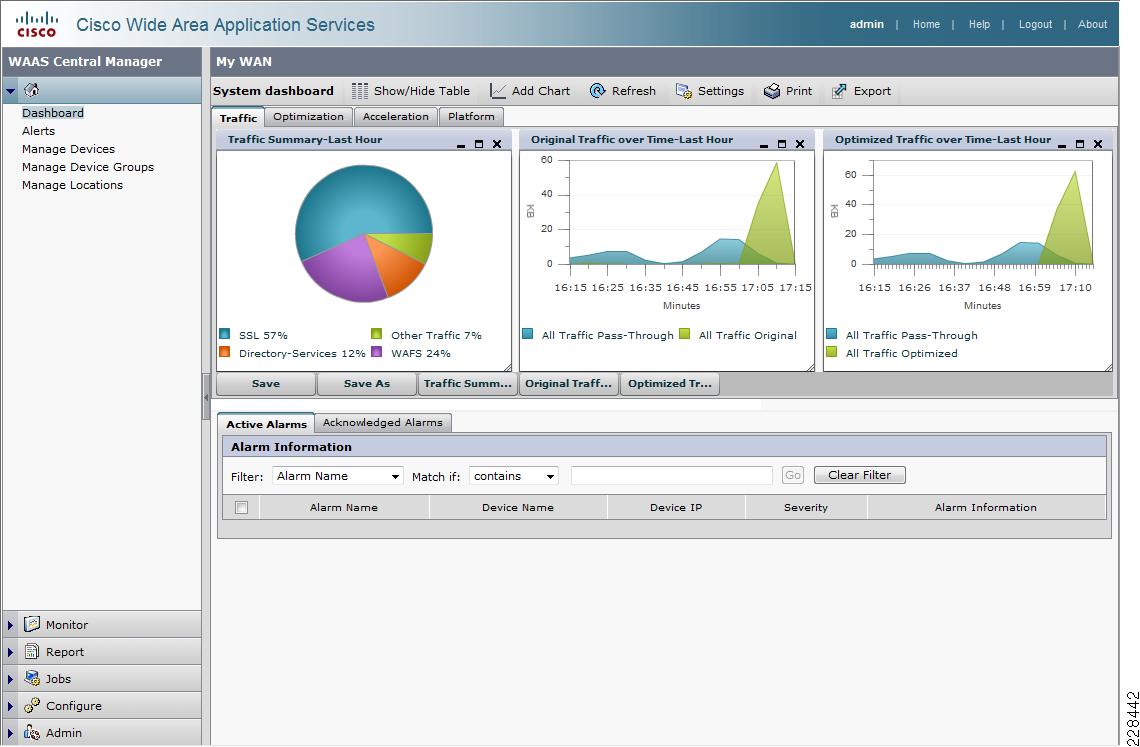
Task: Select the Active Alarms tab
Action: pyautogui.click(x=266, y=423)
